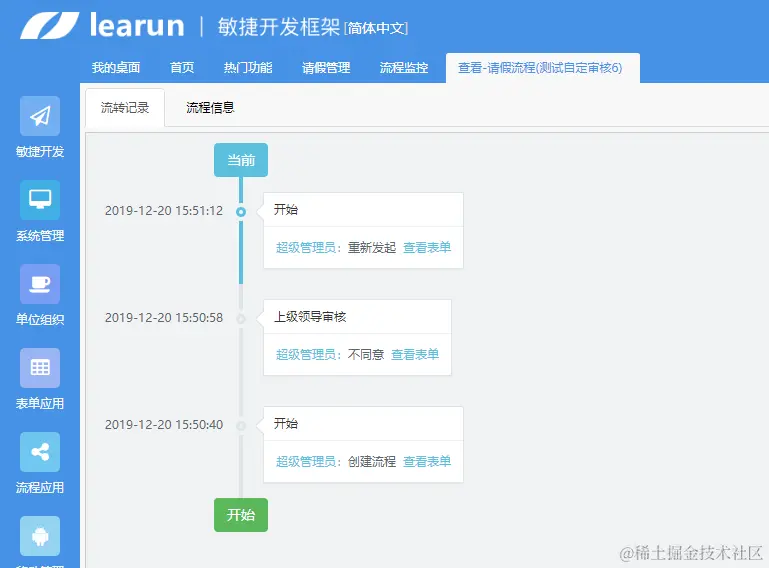Image resolution: width=769 pixels, height=568 pixels.
Task: Click the 系统管理 sidebar label
Action: [x=40, y=236]
